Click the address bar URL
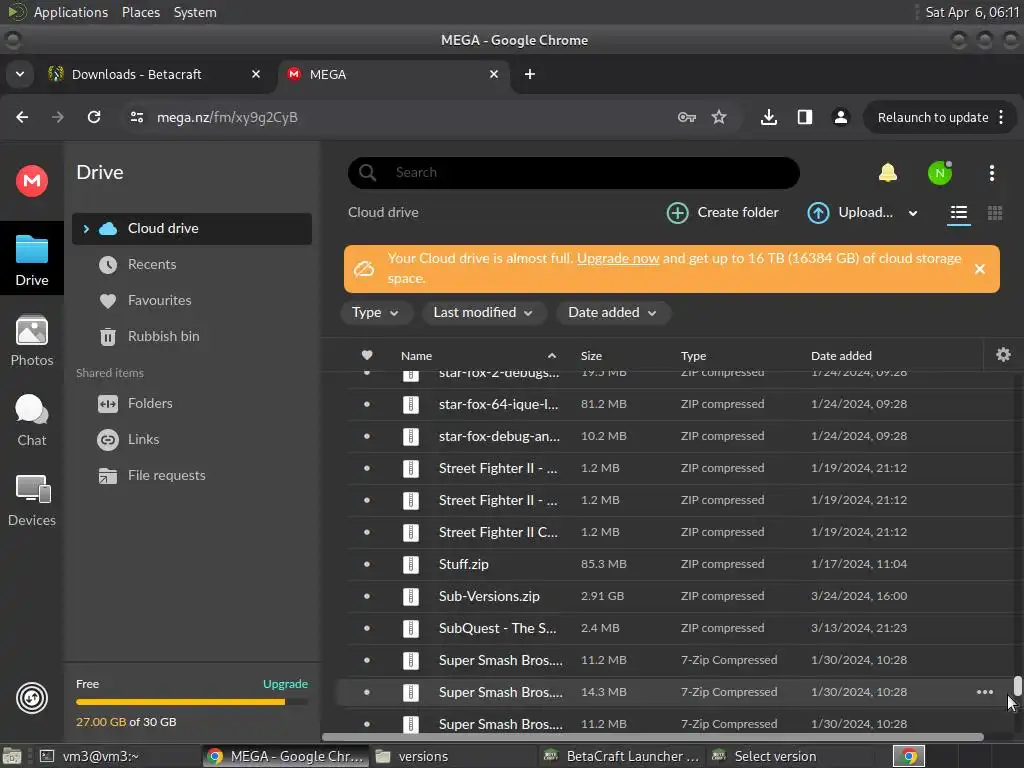The height and width of the screenshot is (768, 1024). pyautogui.click(x=227, y=118)
